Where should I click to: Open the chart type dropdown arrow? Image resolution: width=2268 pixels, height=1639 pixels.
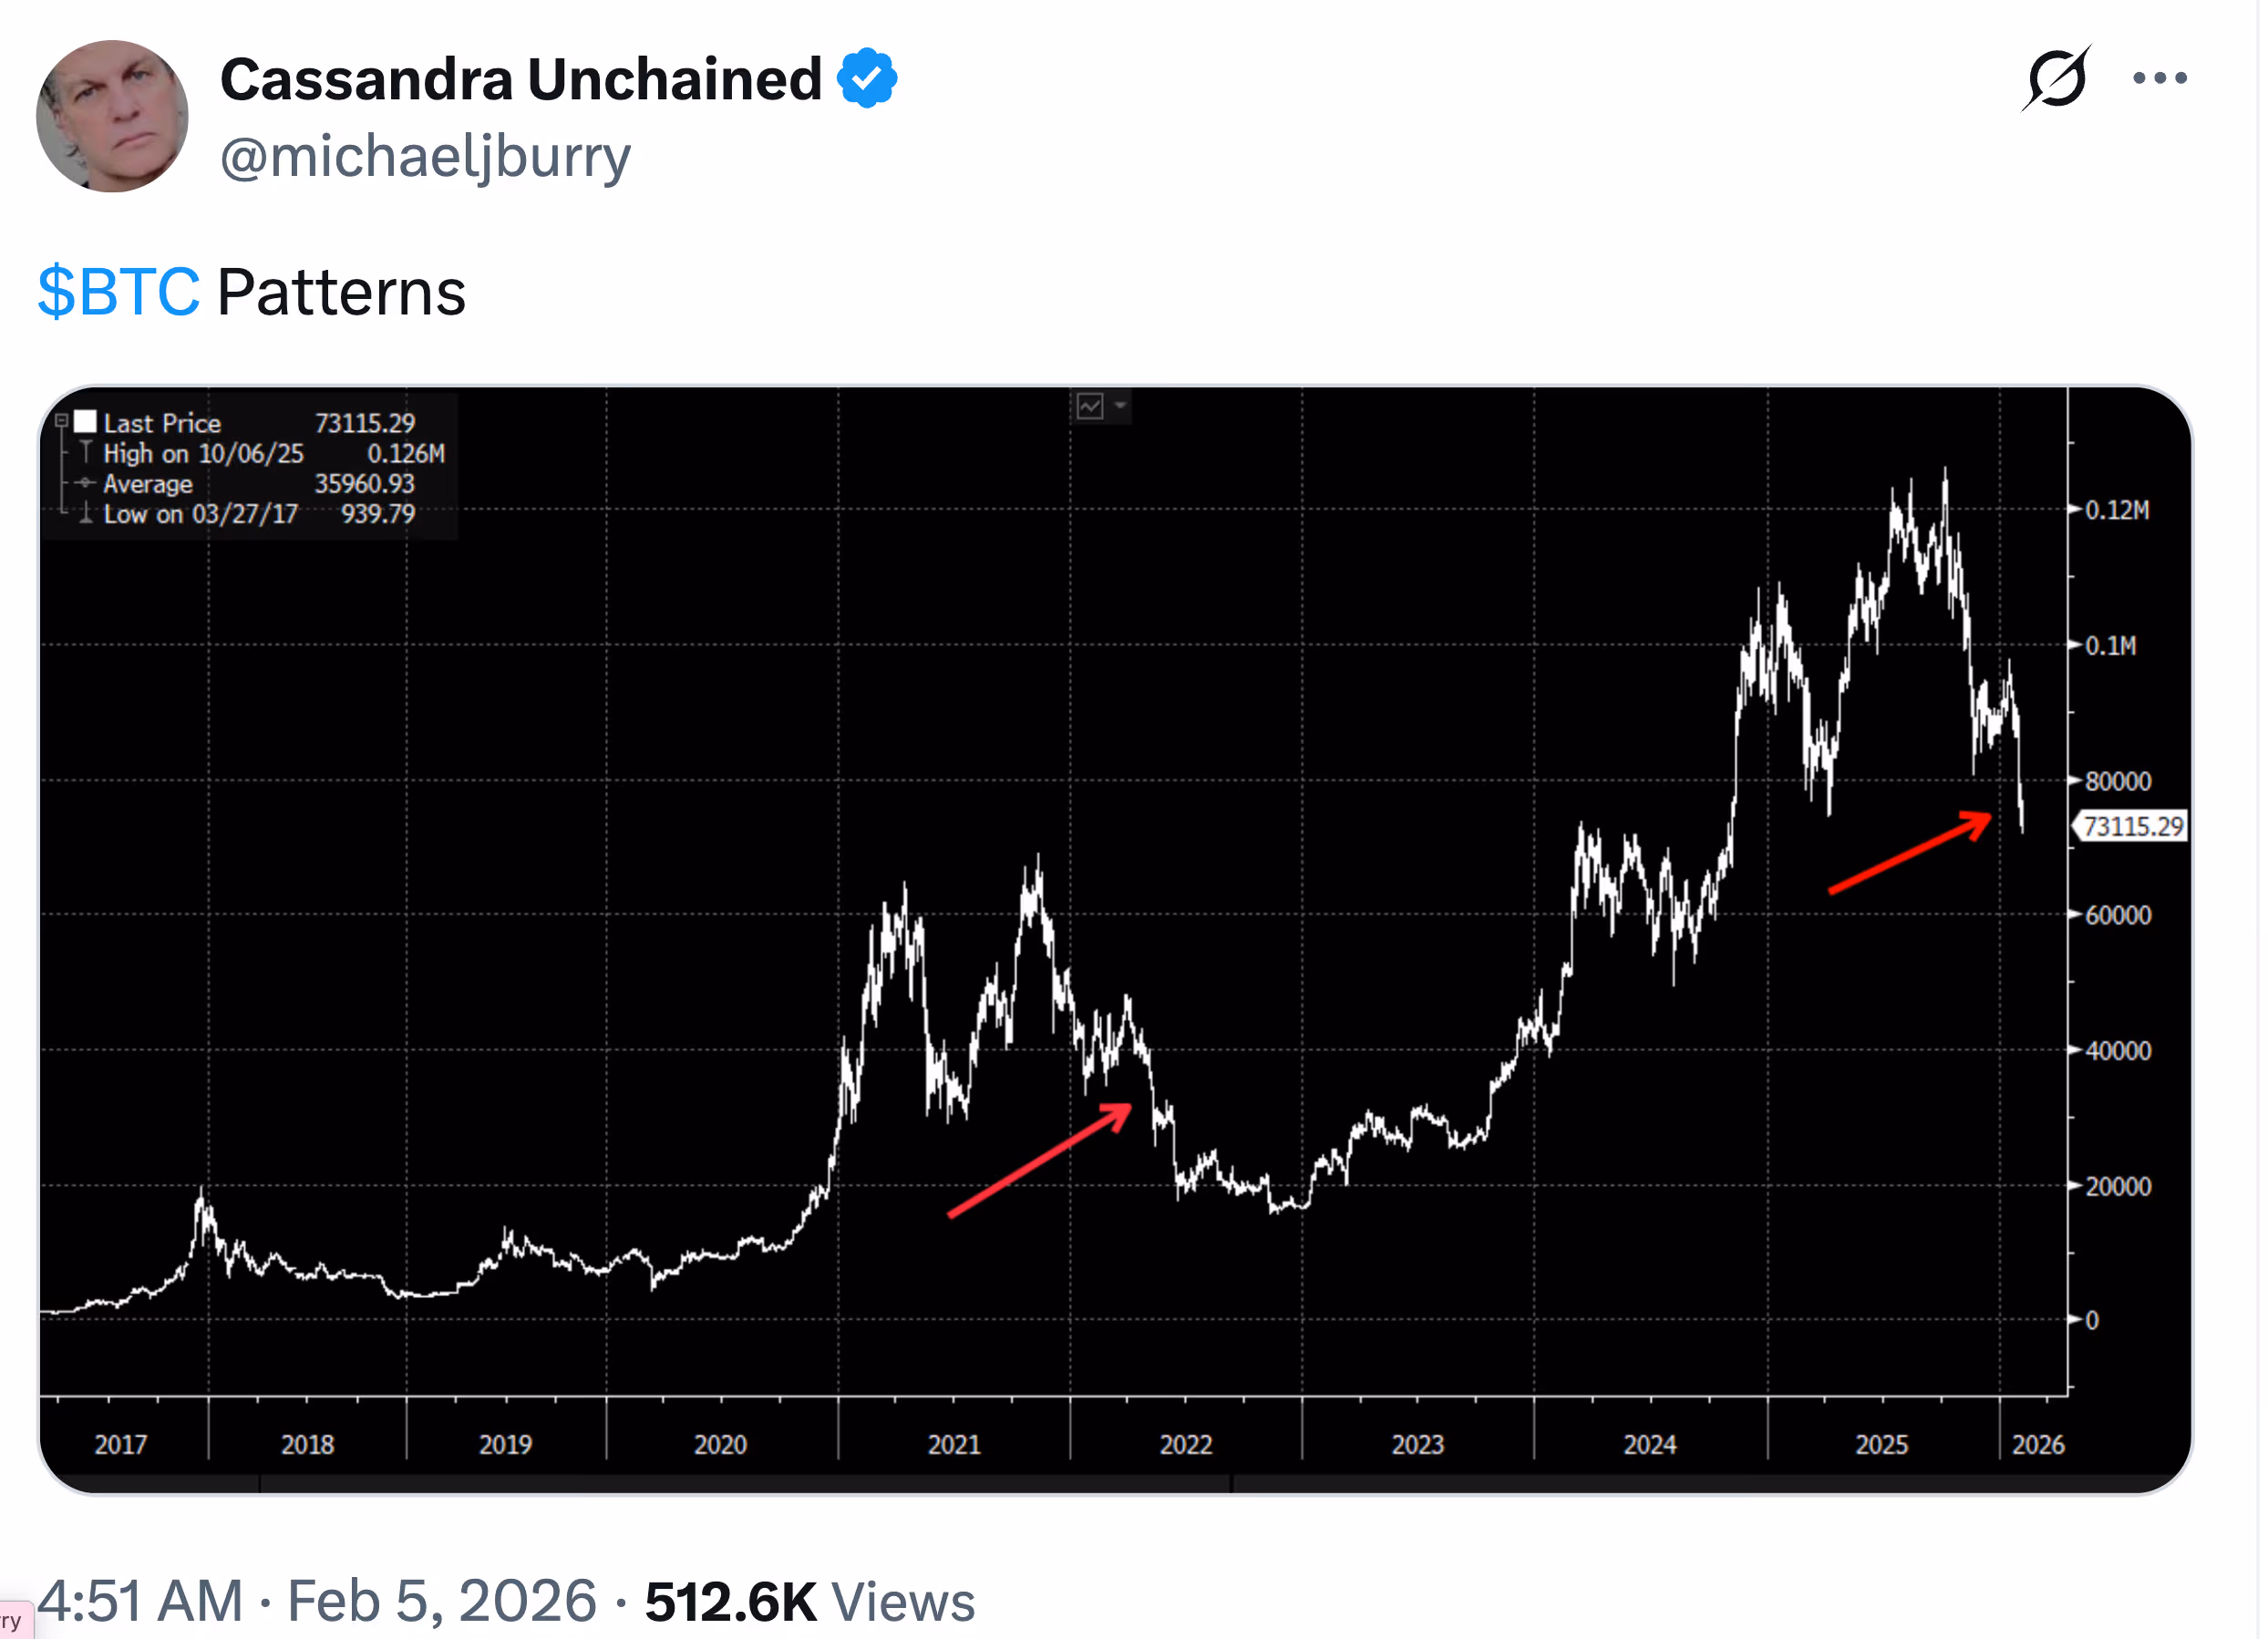pos(1120,406)
